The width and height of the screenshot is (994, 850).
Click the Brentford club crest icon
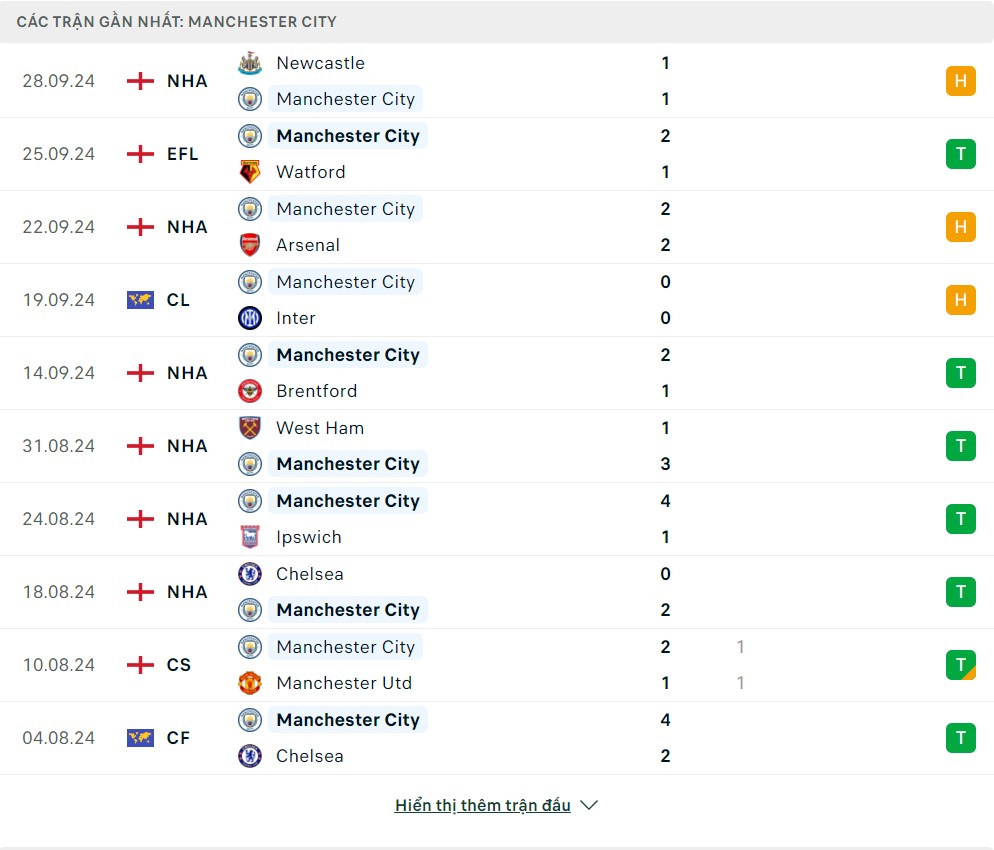pyautogui.click(x=250, y=391)
